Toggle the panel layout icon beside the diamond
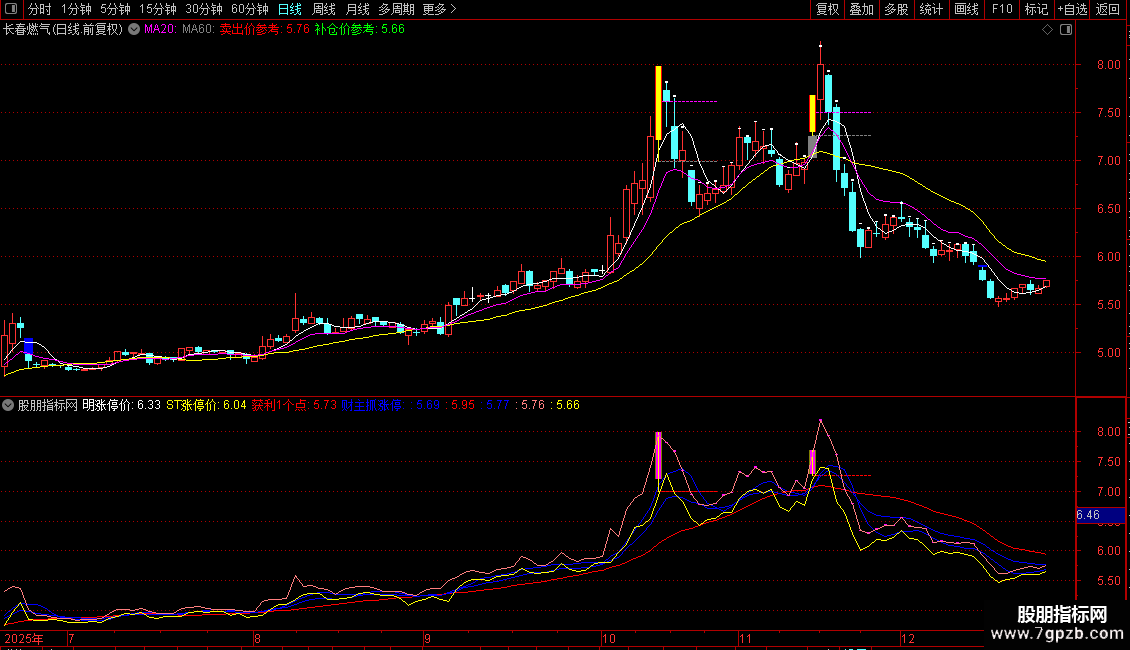Viewport: 1130px width, 650px height. (x=1066, y=30)
